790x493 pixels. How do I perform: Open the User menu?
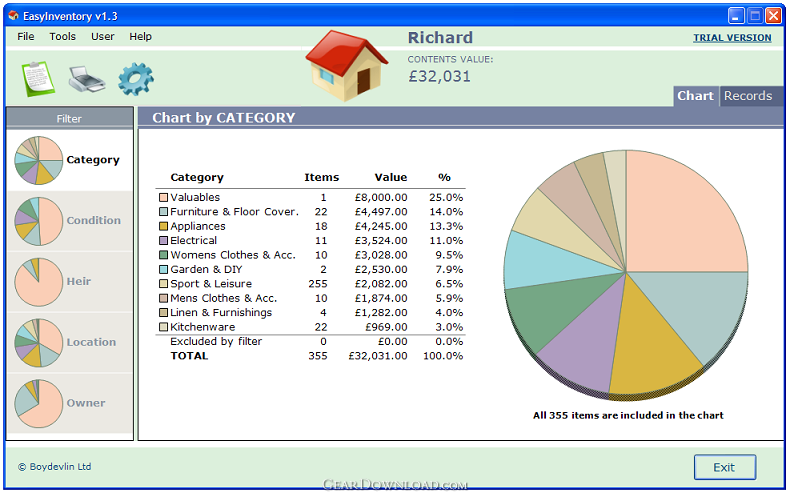[x=103, y=36]
